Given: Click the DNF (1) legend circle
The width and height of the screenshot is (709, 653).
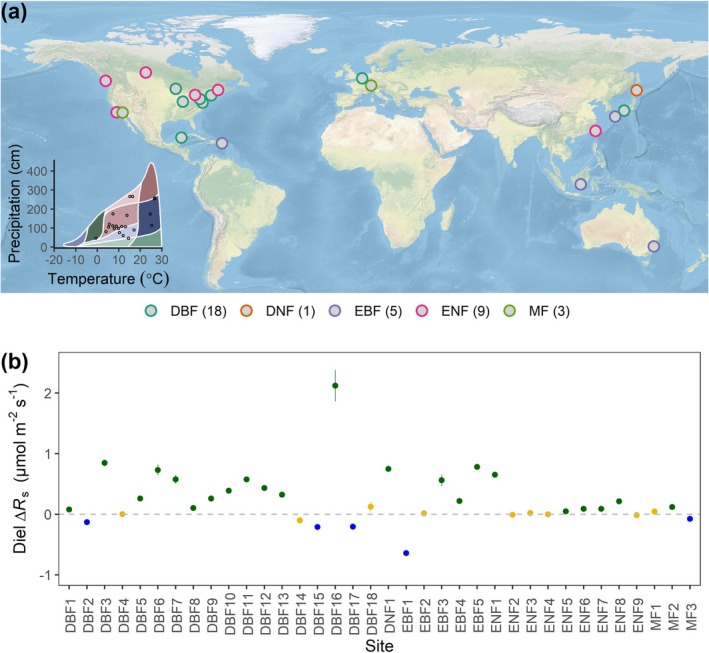Looking at the screenshot, I should point(246,311).
